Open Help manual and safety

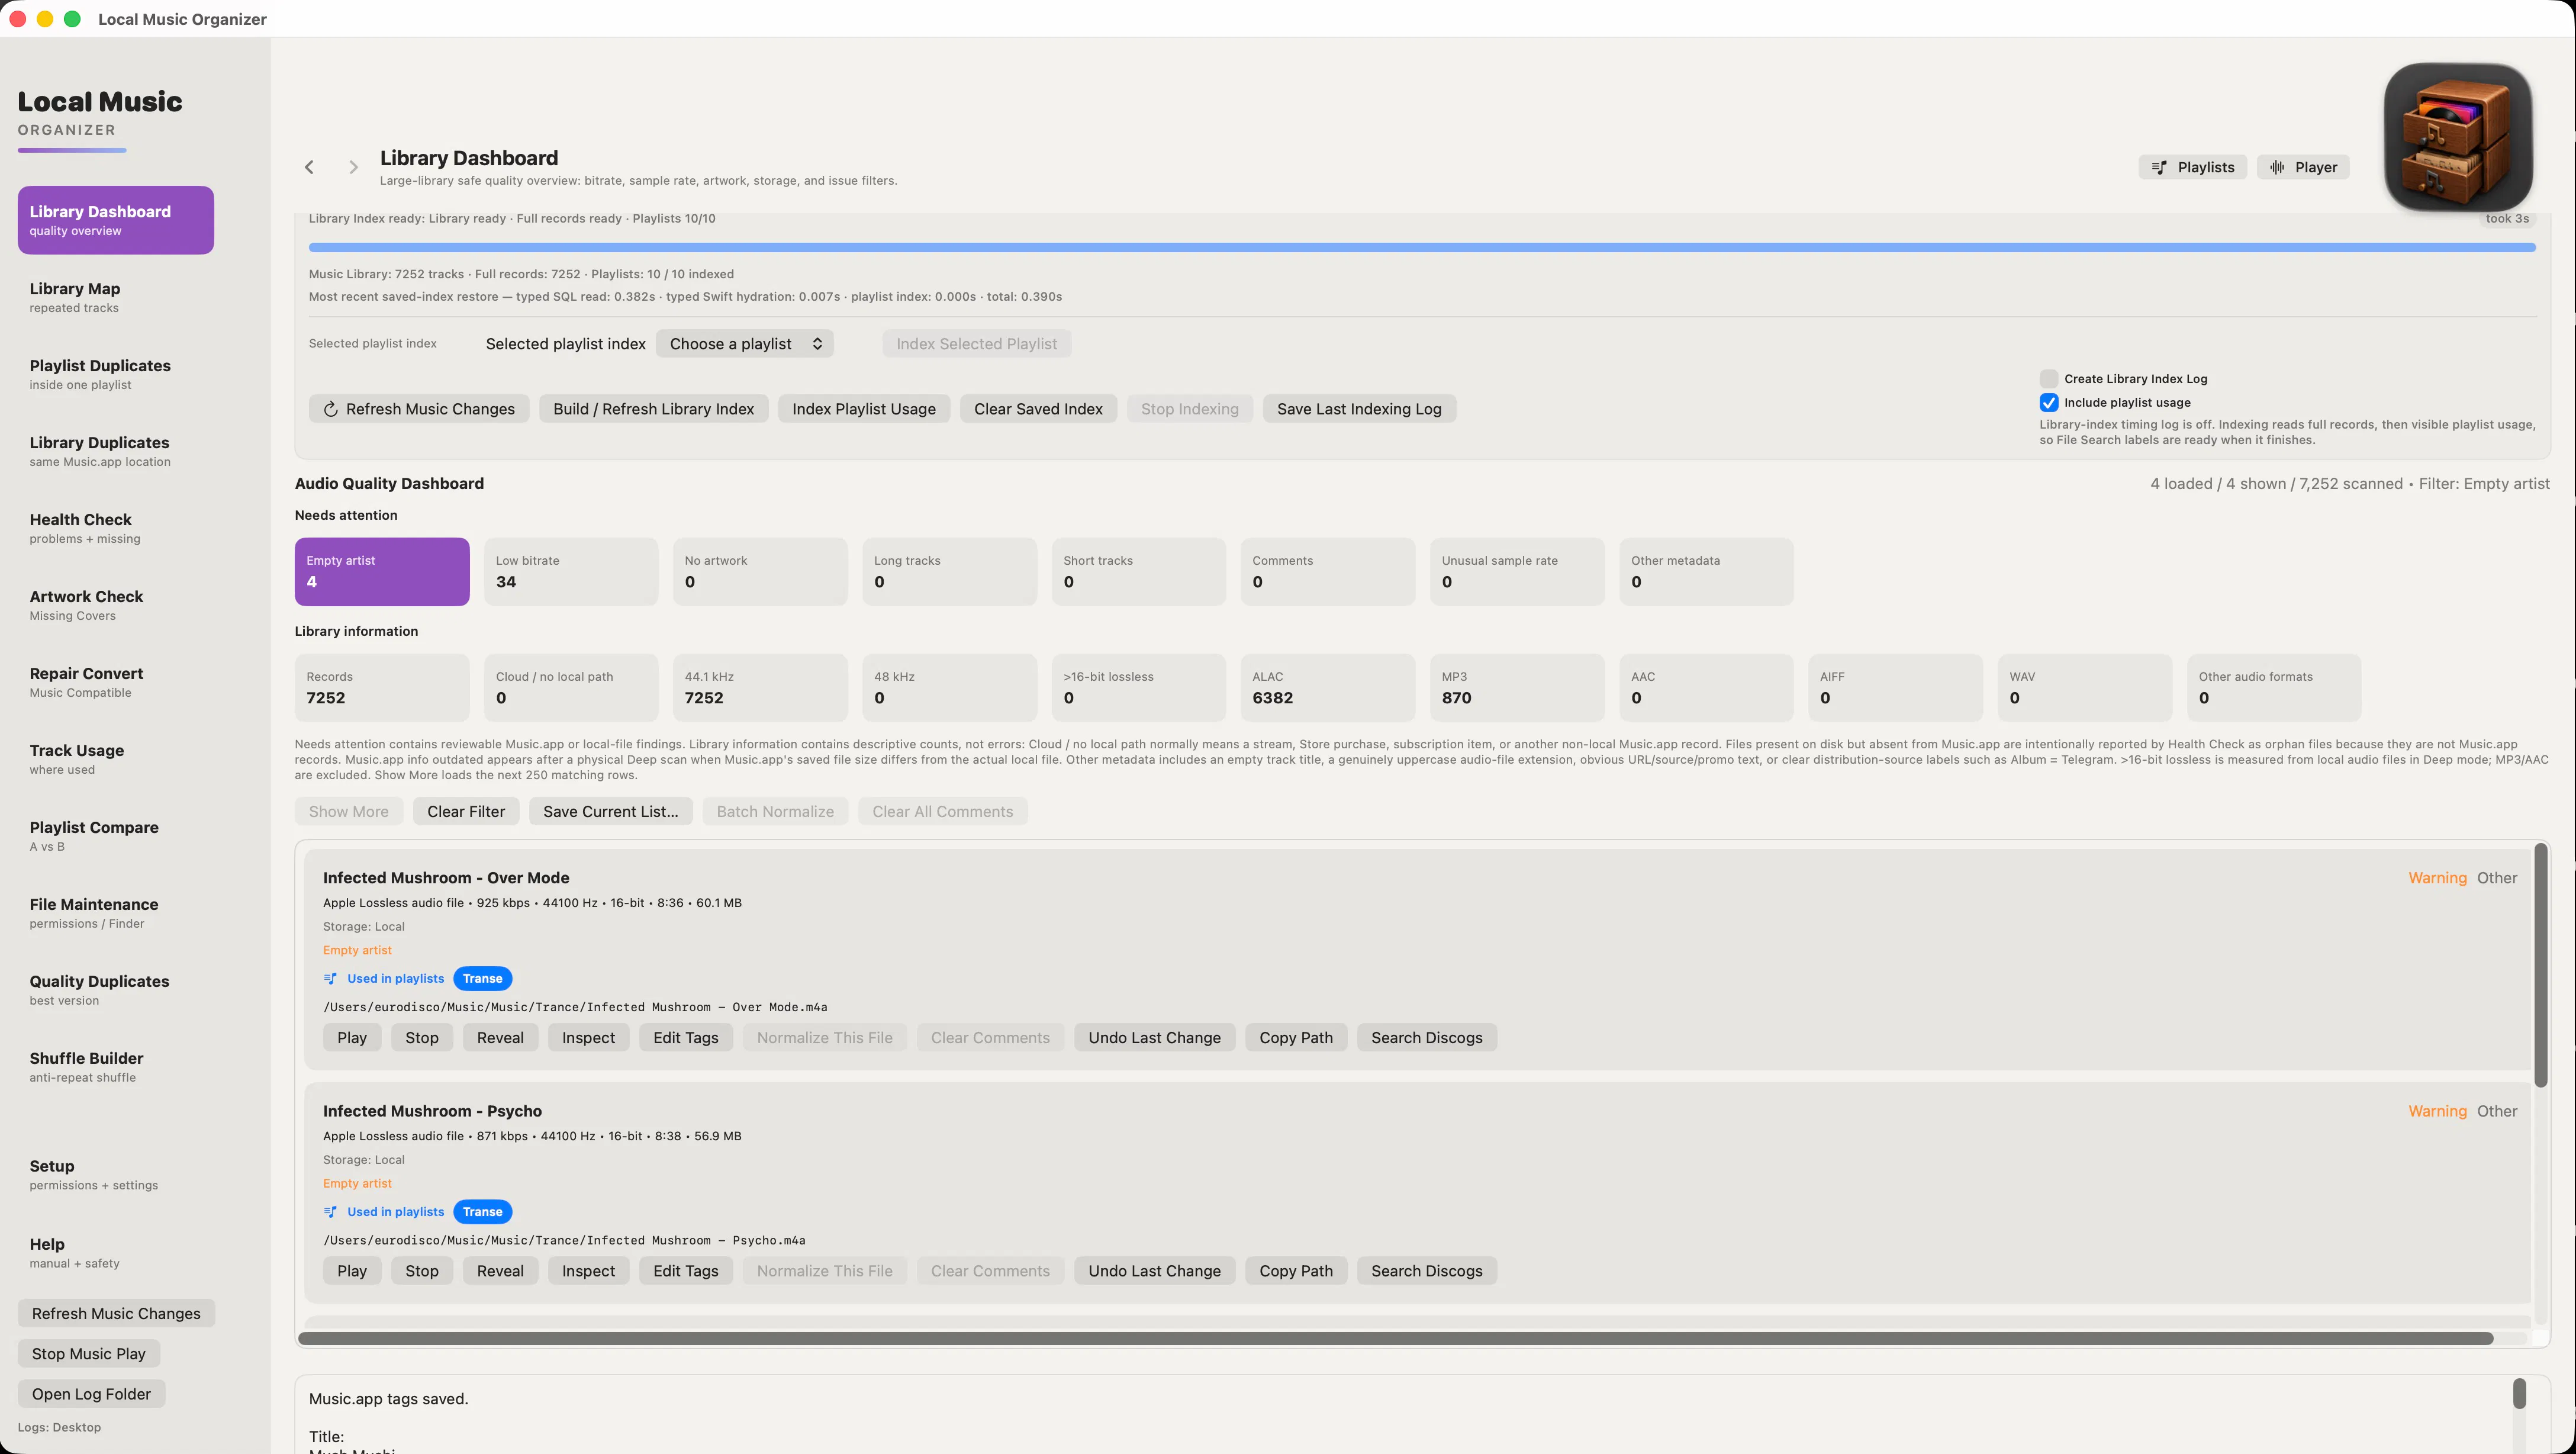tap(116, 1253)
